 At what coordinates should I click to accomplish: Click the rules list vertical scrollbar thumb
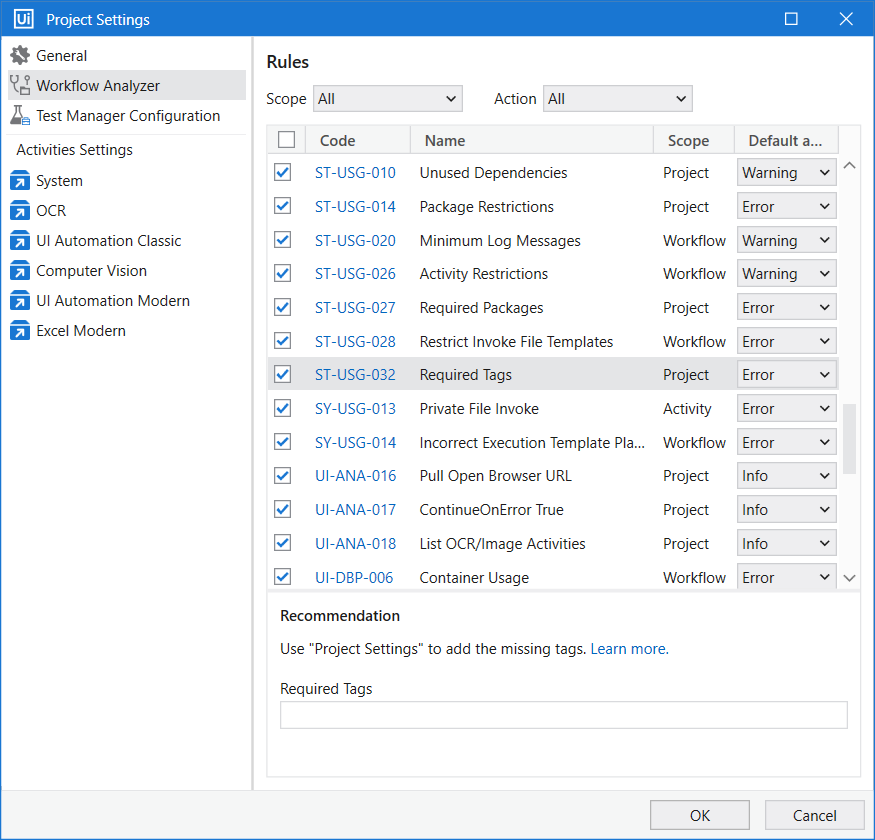click(849, 438)
